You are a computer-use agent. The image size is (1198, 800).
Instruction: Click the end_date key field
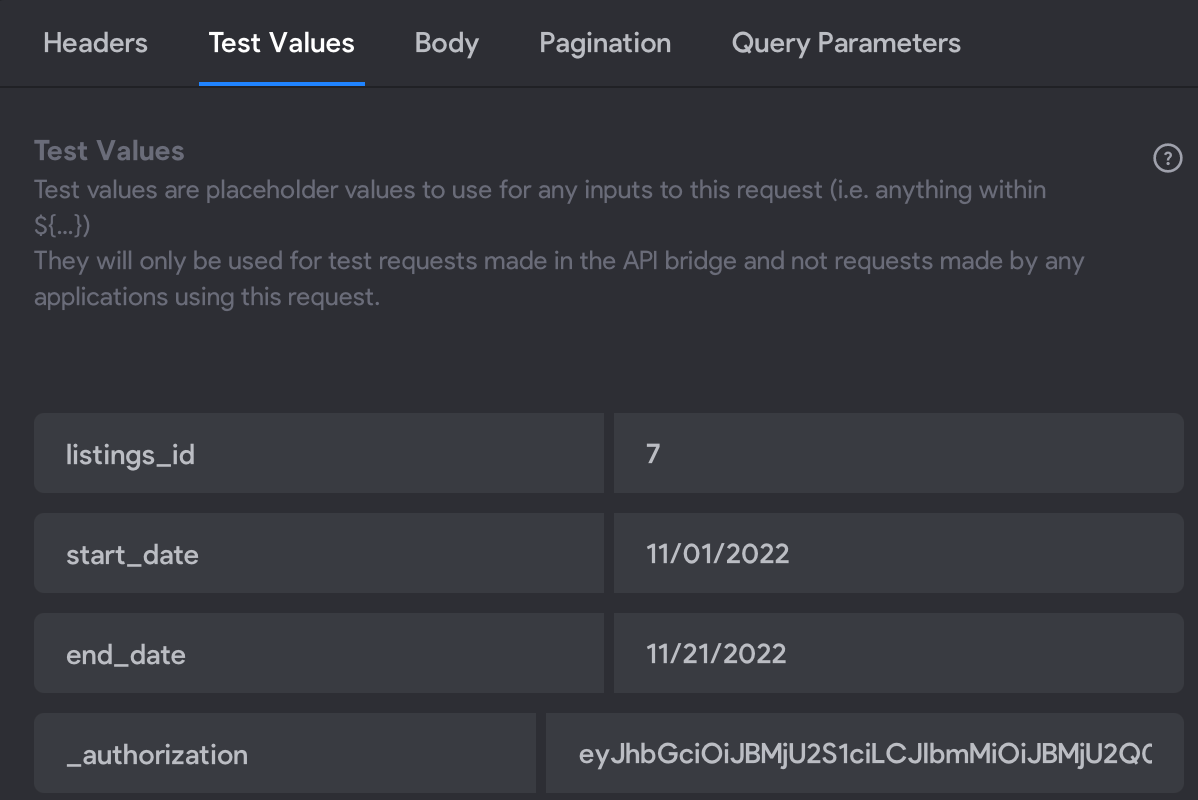319,653
